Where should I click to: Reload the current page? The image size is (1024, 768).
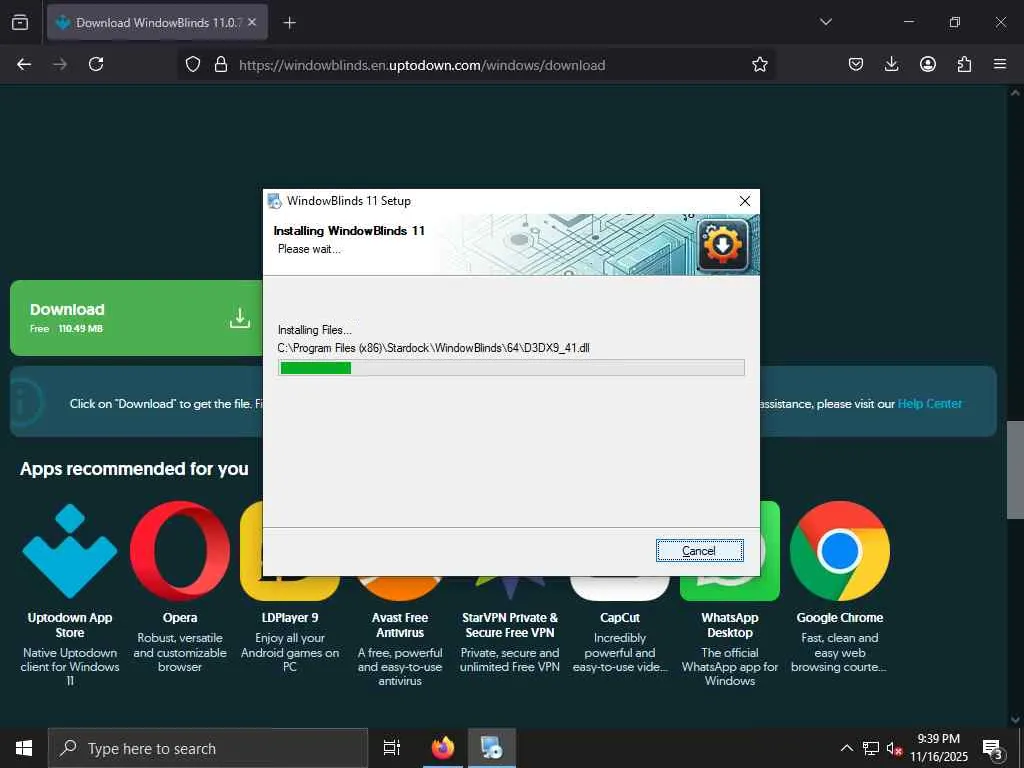96,64
